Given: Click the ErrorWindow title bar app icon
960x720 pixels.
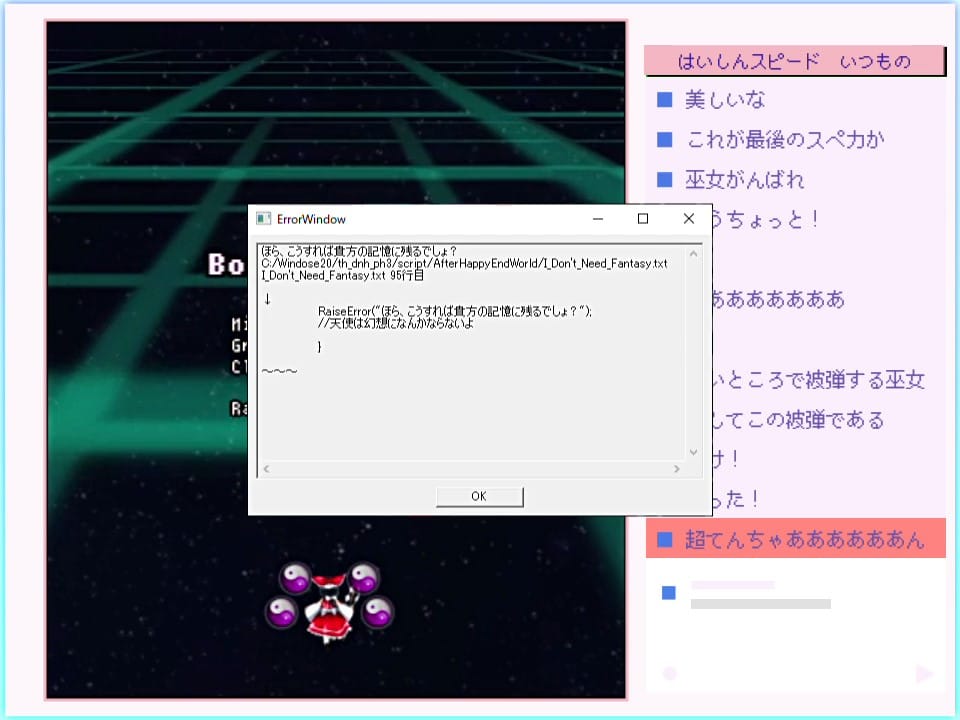Looking at the screenshot, I should pyautogui.click(x=264, y=219).
